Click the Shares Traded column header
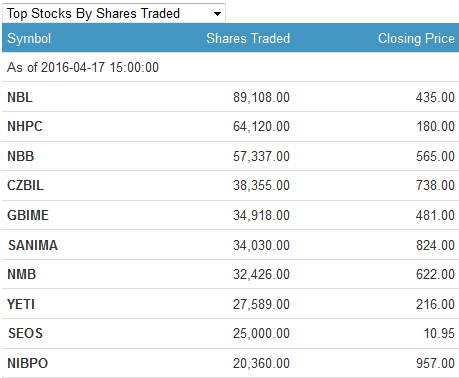This screenshot has width=459, height=378. (x=248, y=38)
